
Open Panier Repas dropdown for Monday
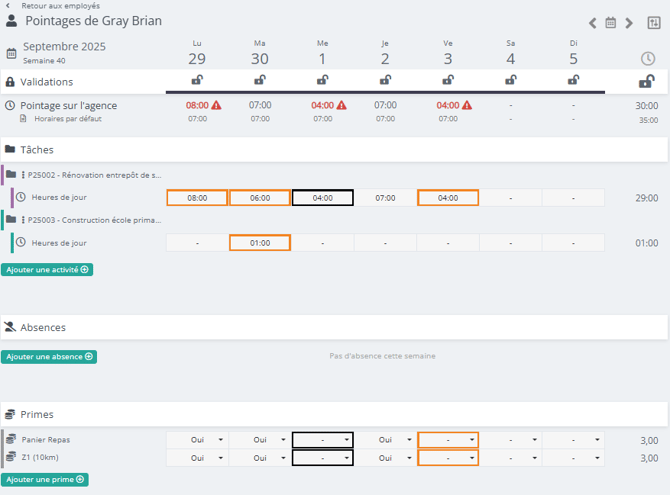coord(197,439)
